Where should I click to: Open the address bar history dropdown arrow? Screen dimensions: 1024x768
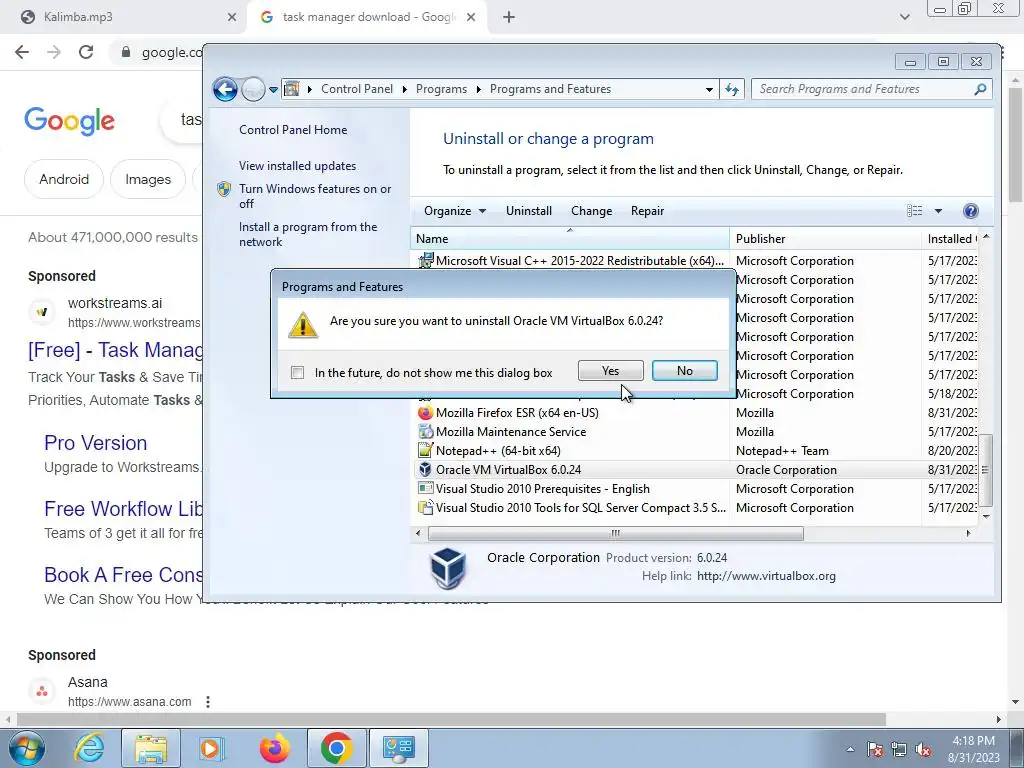click(x=709, y=89)
